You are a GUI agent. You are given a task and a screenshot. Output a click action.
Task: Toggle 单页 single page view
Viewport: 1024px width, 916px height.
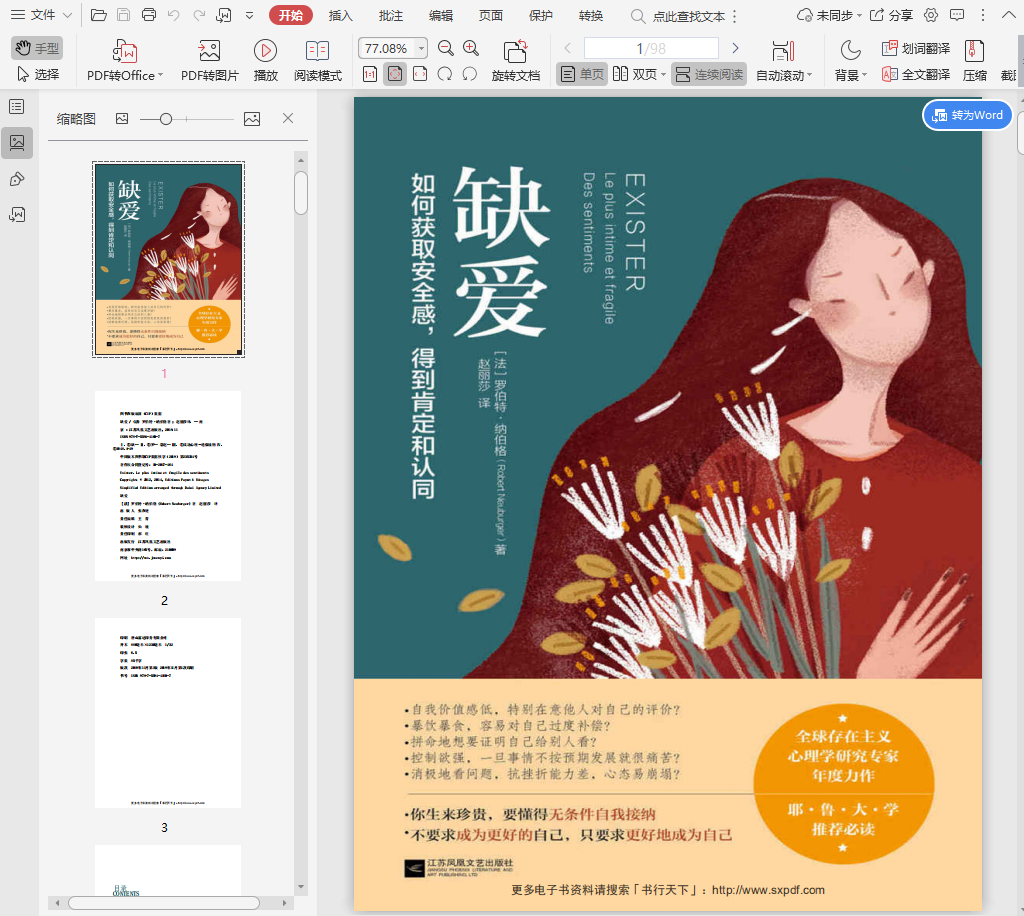click(582, 74)
